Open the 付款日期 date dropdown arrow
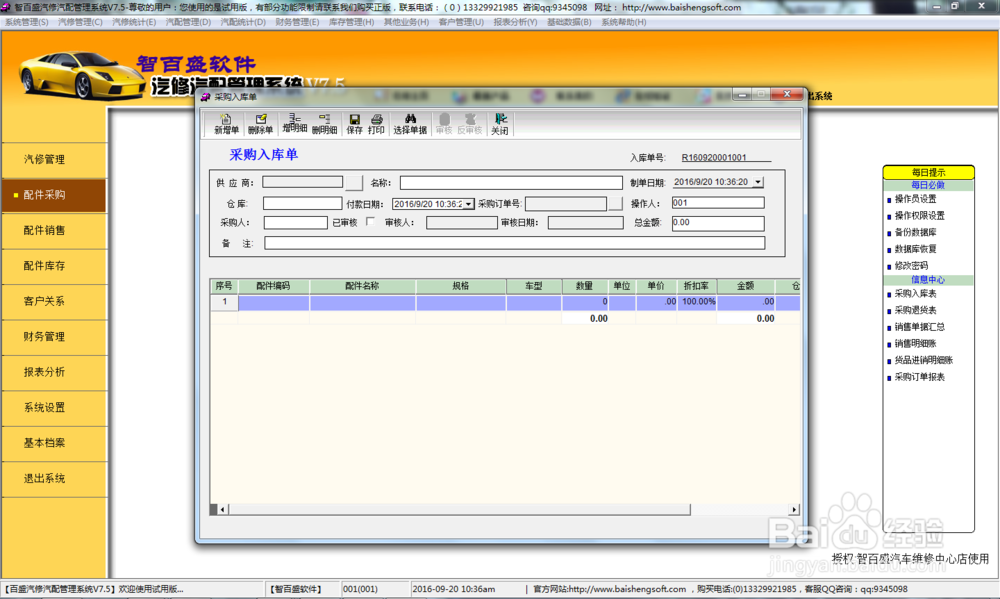The height and width of the screenshot is (599, 1000). pos(469,204)
